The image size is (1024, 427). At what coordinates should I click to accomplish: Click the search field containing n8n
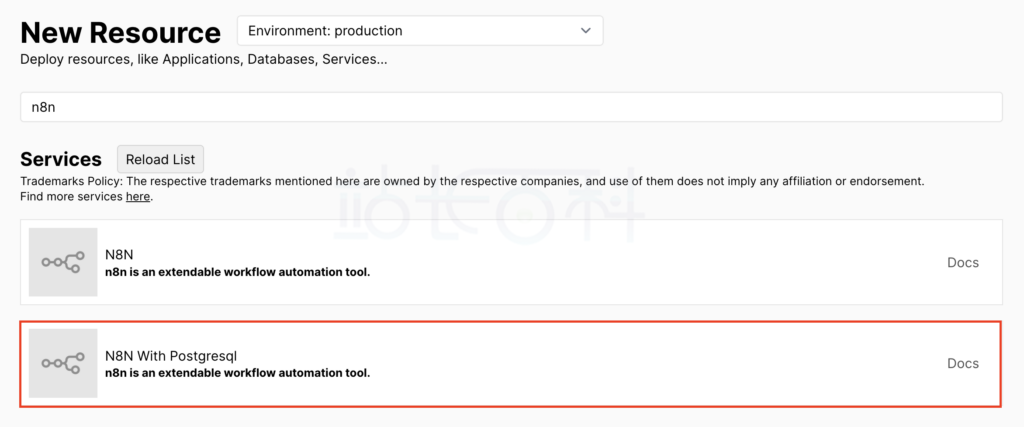click(511, 107)
